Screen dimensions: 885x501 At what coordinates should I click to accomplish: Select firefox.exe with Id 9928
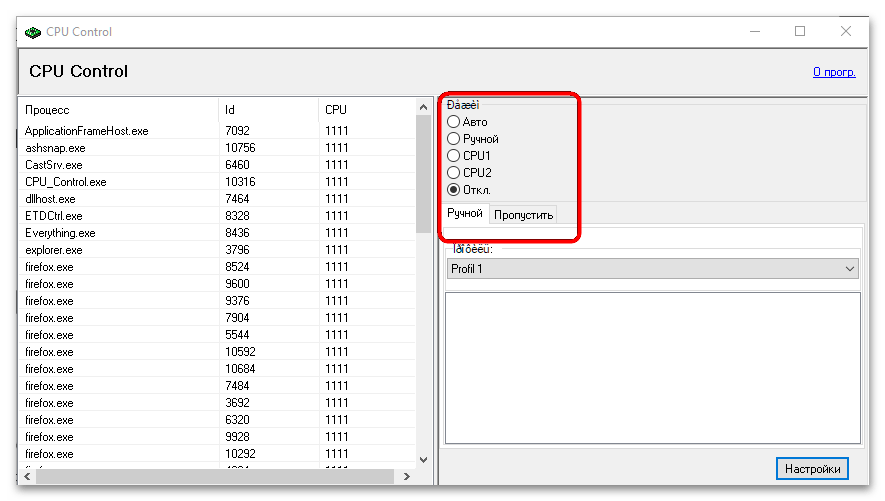[x=217, y=437]
